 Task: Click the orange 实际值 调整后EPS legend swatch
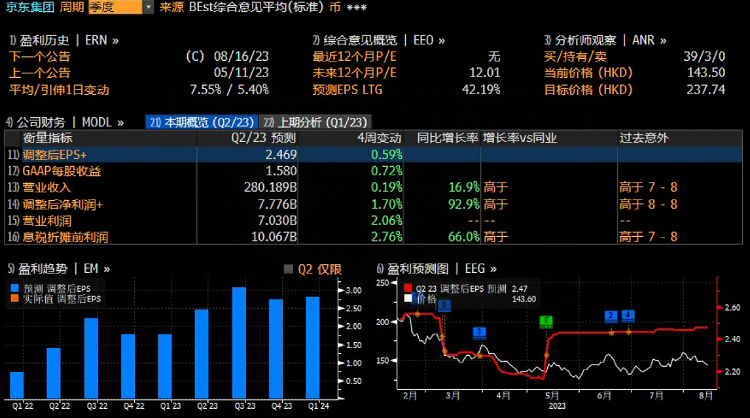click(x=15, y=298)
